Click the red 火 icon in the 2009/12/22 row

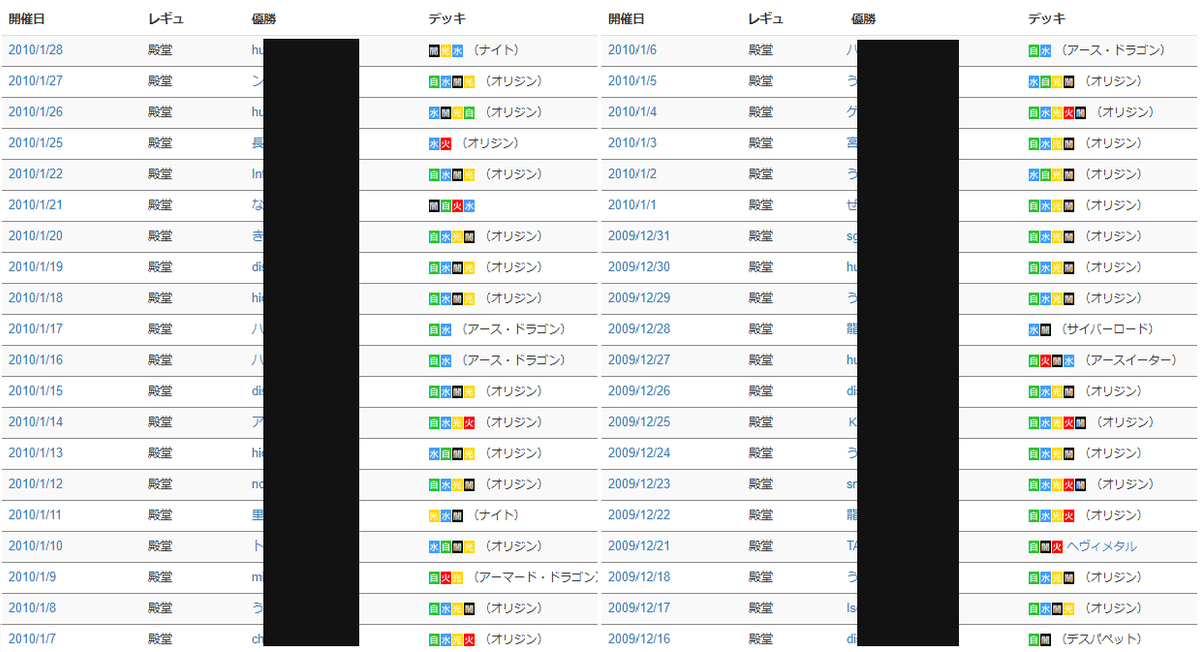[x=1069, y=515]
